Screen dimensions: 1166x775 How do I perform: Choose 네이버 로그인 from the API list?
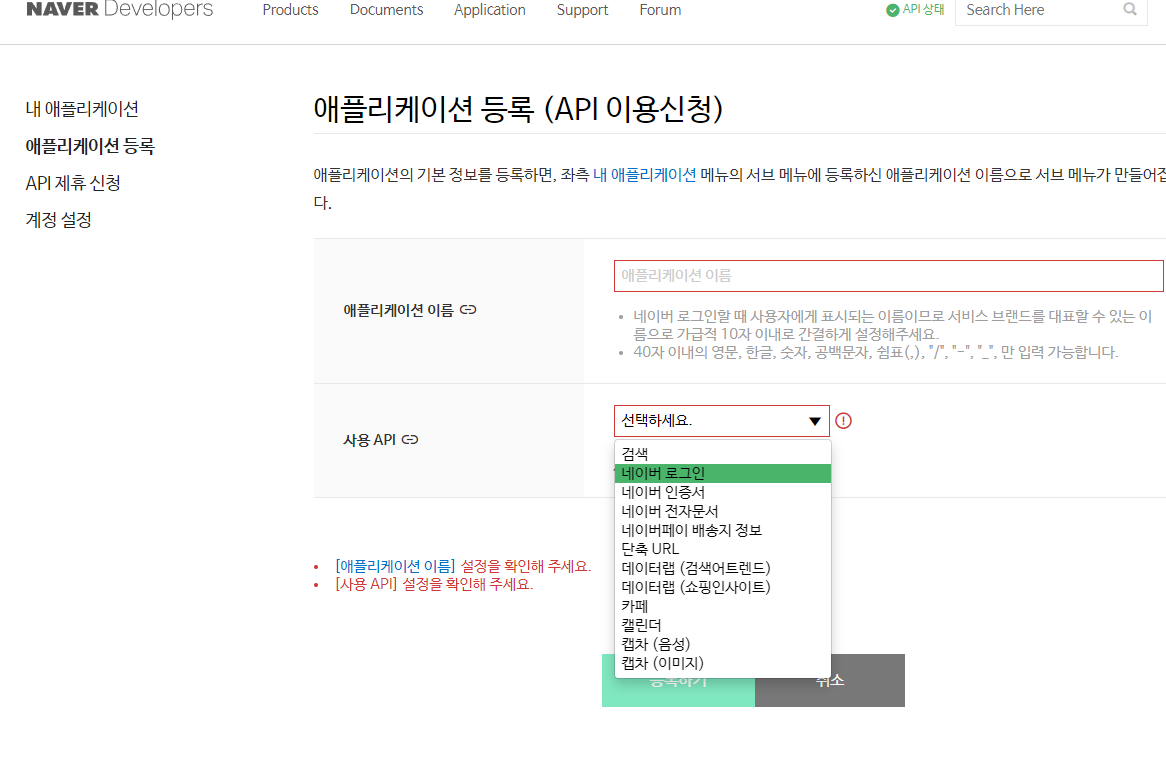pos(723,473)
